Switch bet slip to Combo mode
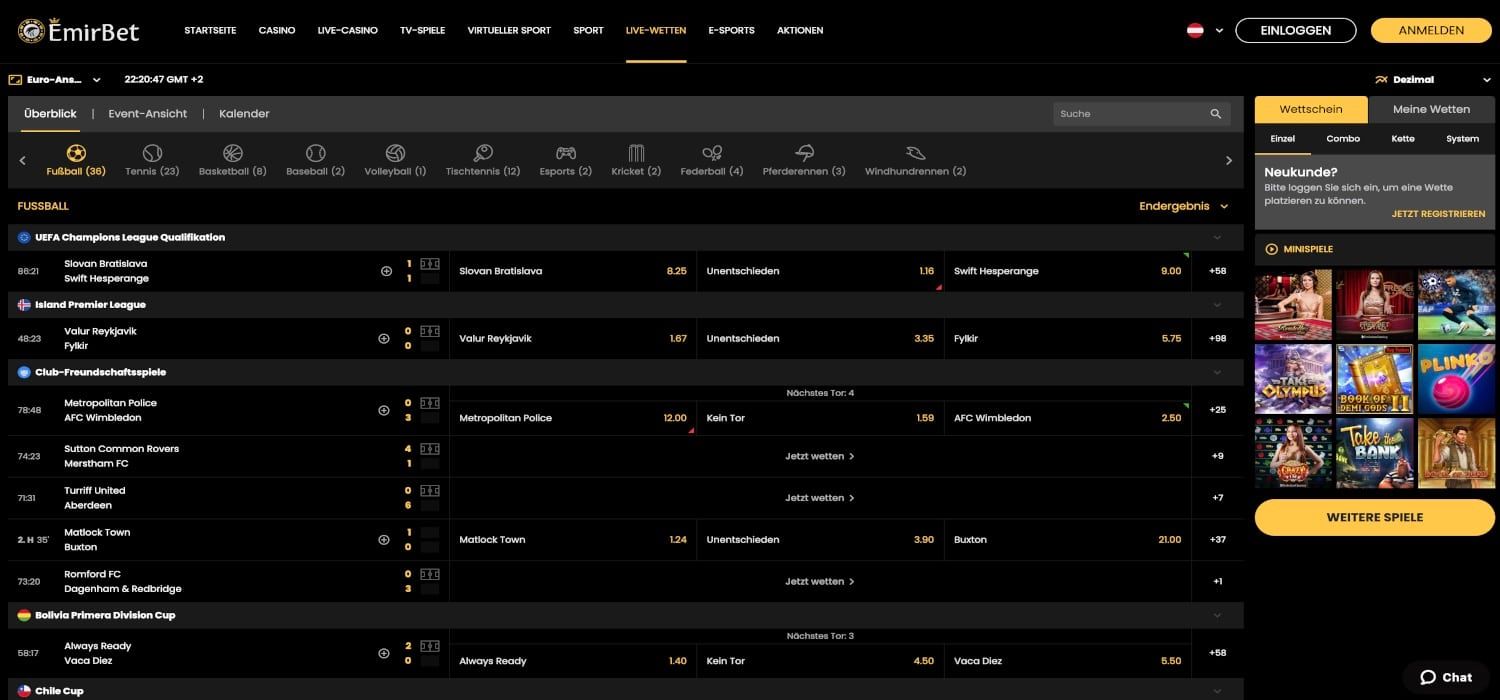This screenshot has width=1500, height=700. (x=1343, y=139)
